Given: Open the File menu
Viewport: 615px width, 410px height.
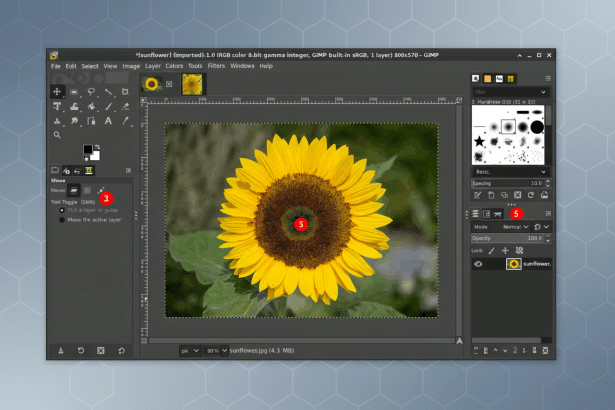Looking at the screenshot, I should coord(56,66).
